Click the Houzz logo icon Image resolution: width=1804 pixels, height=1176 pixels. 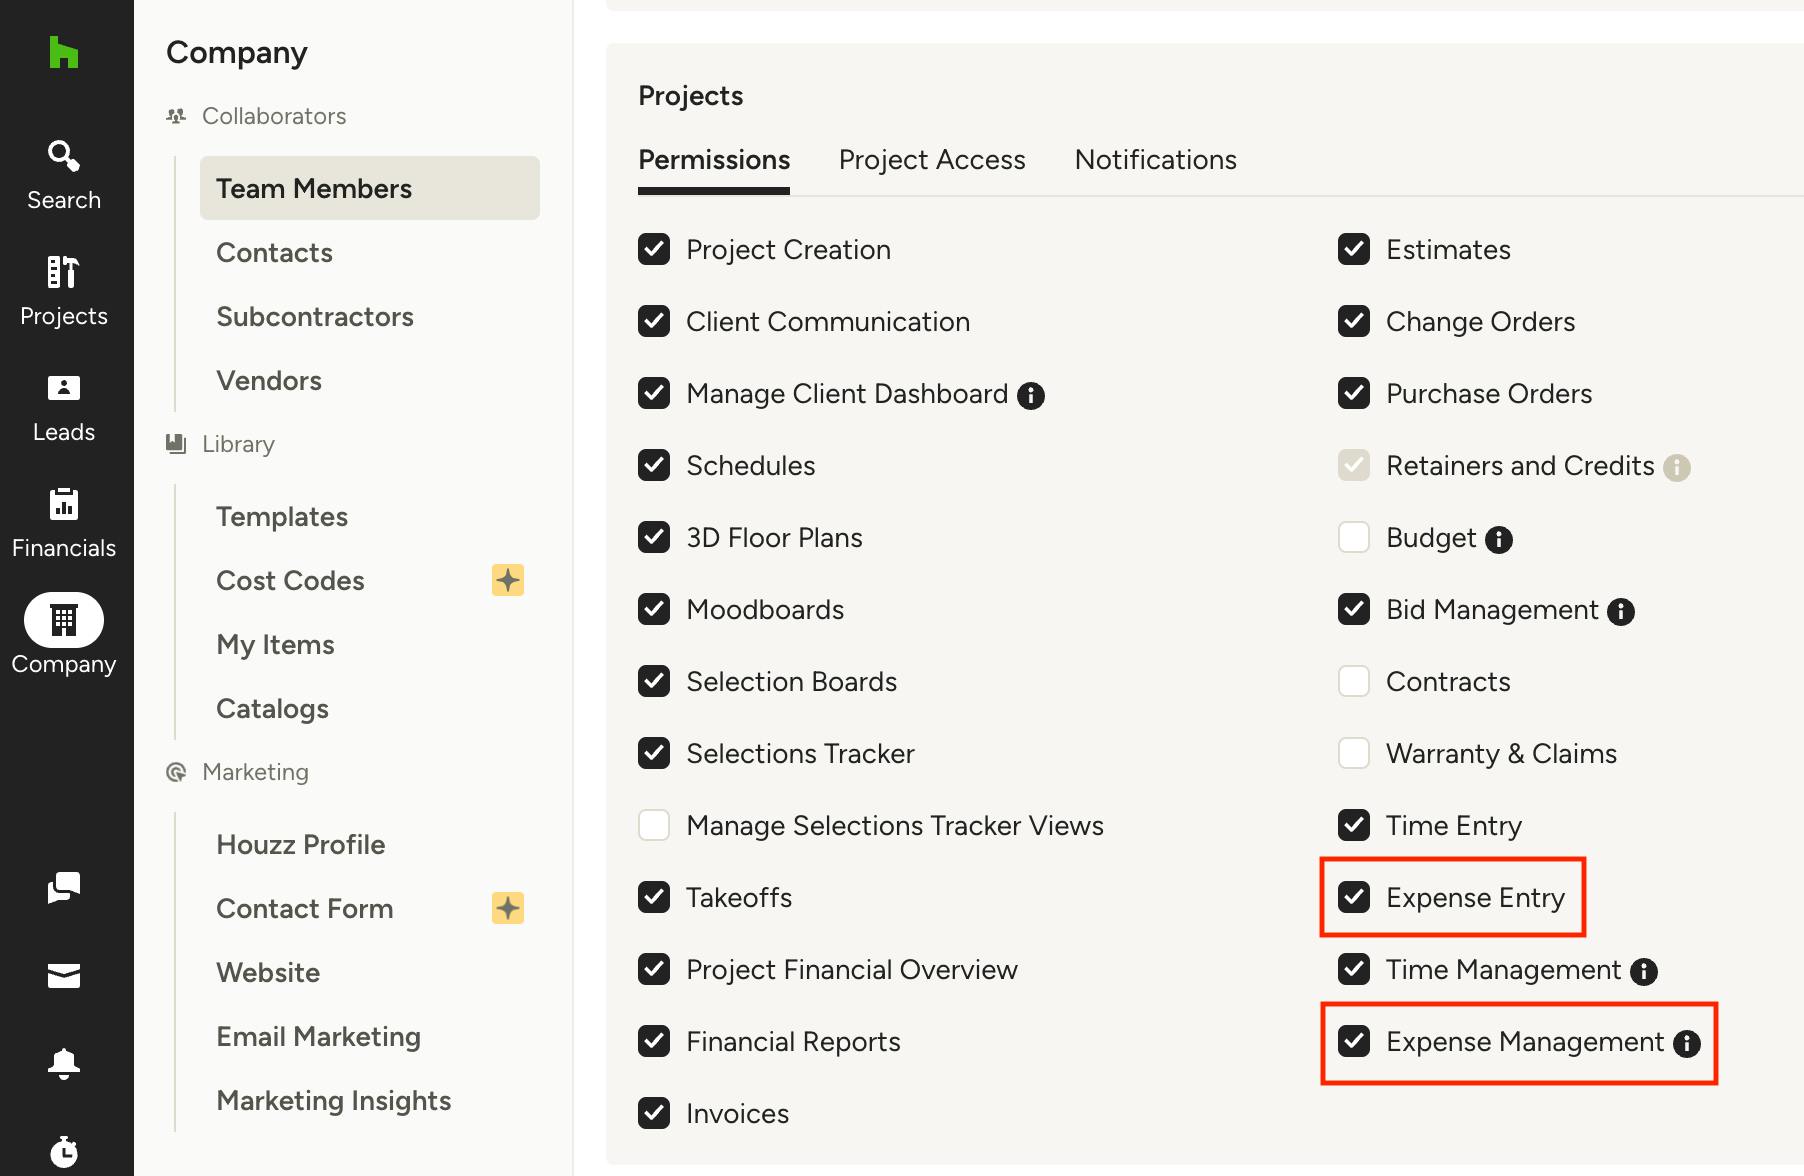[x=64, y=52]
